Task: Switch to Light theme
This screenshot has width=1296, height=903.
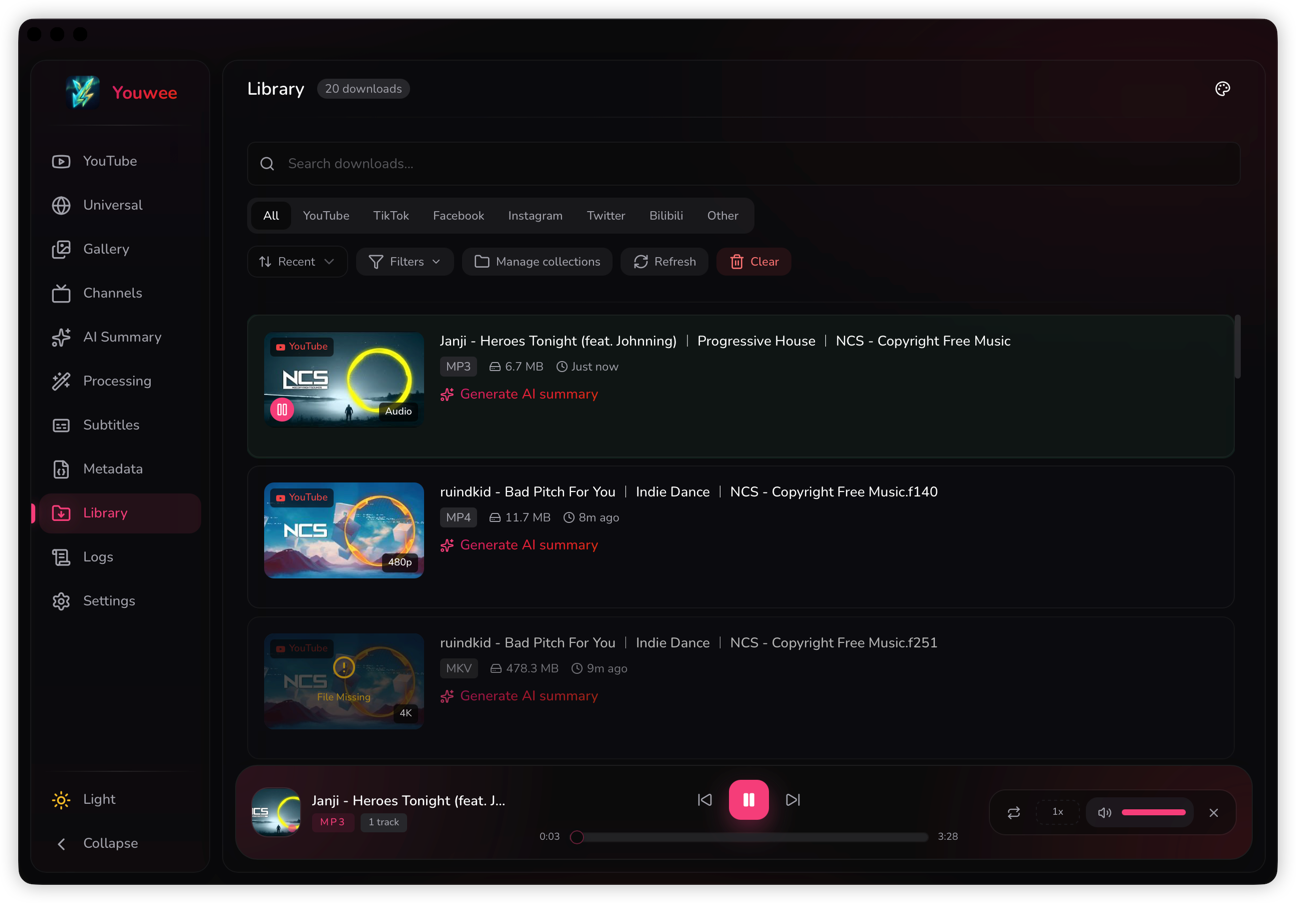Action: click(120, 799)
